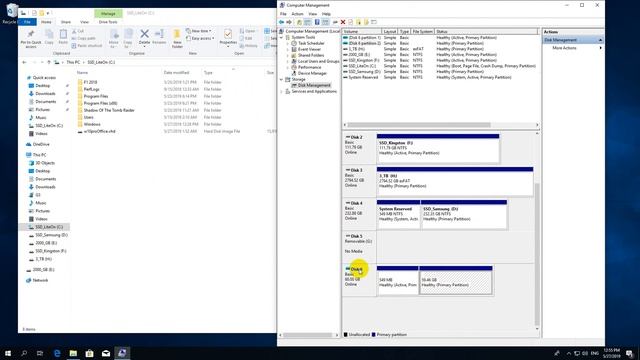Click Up arrow in Explorer address bar

click(x=49, y=62)
